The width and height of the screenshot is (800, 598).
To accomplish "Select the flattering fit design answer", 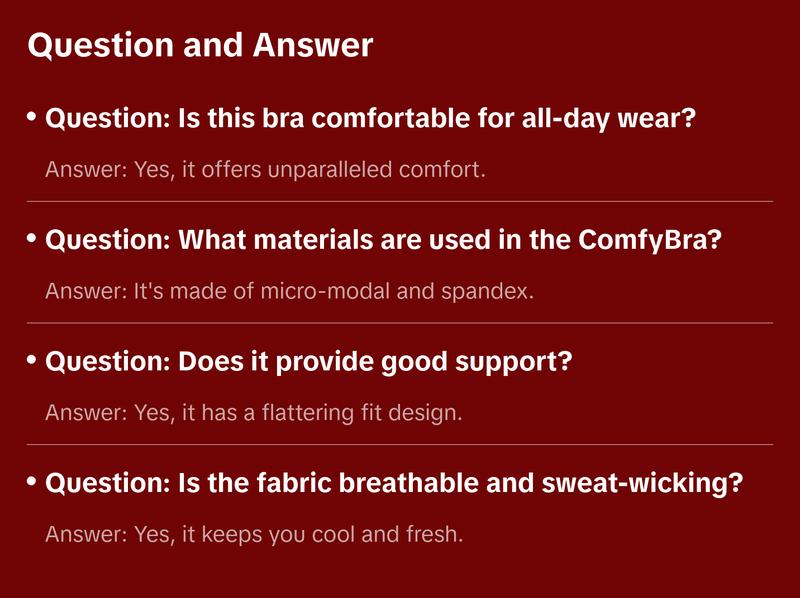I will pos(254,413).
